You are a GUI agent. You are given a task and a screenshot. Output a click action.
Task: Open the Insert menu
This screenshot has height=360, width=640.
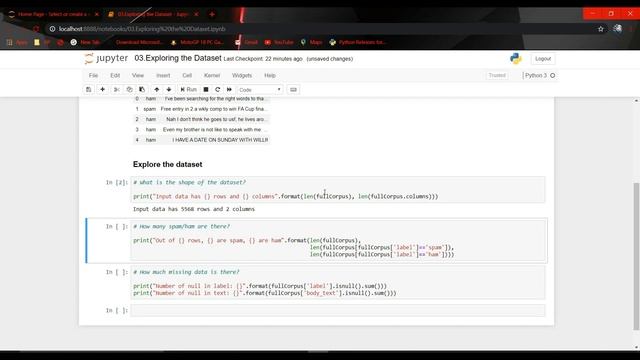click(163, 76)
